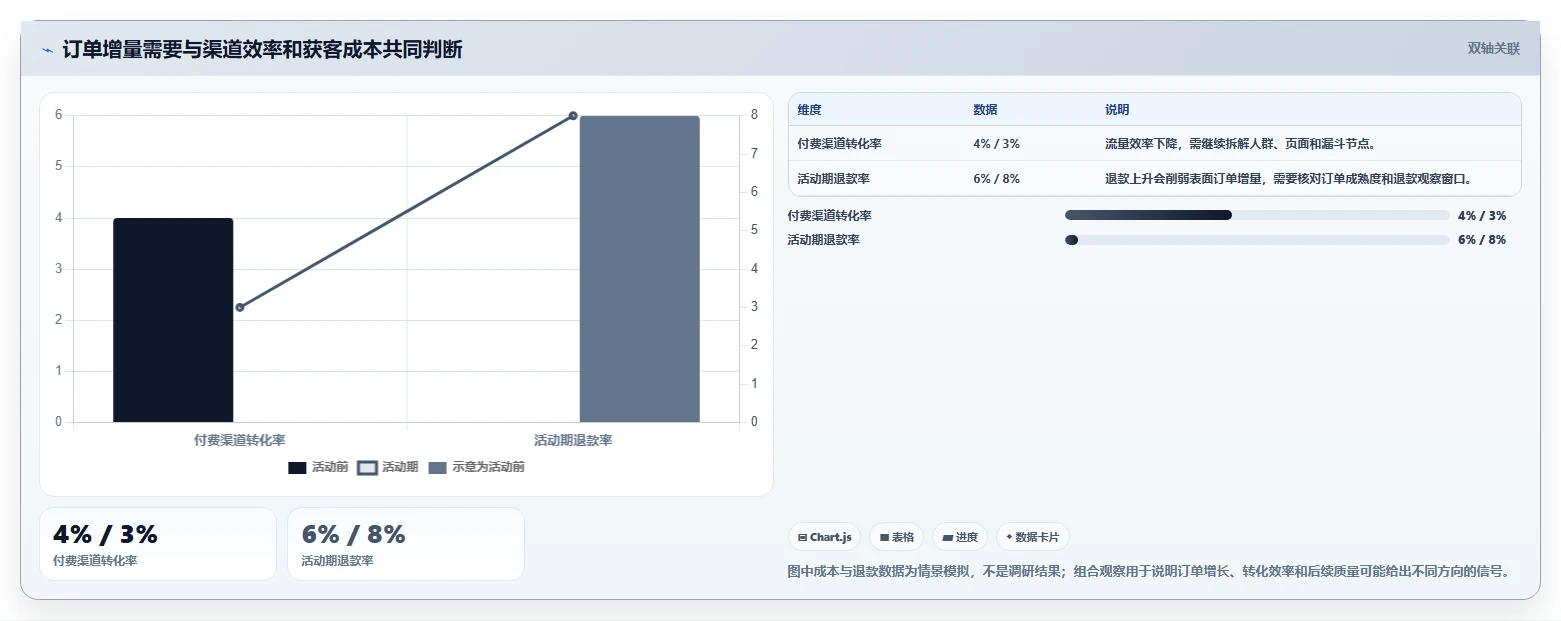The height and width of the screenshot is (621, 1561).
Task: Select the 表格 tag chip
Action: 896,537
